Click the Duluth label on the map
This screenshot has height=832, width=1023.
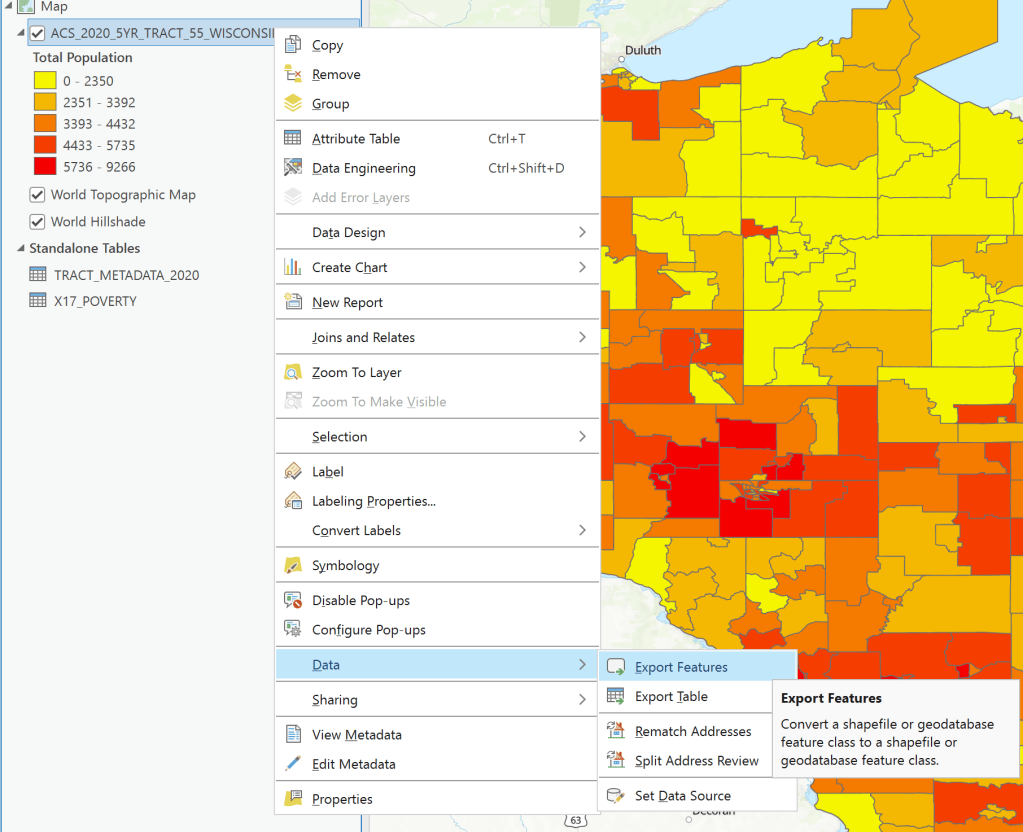pos(643,50)
